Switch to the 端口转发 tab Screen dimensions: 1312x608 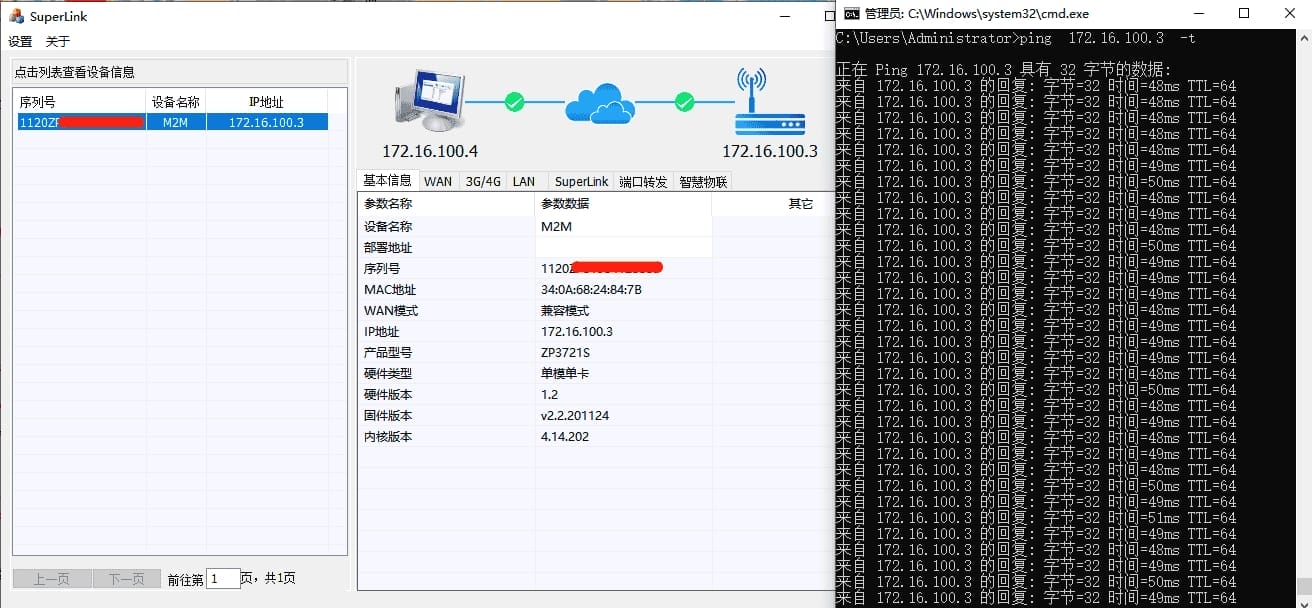point(643,181)
